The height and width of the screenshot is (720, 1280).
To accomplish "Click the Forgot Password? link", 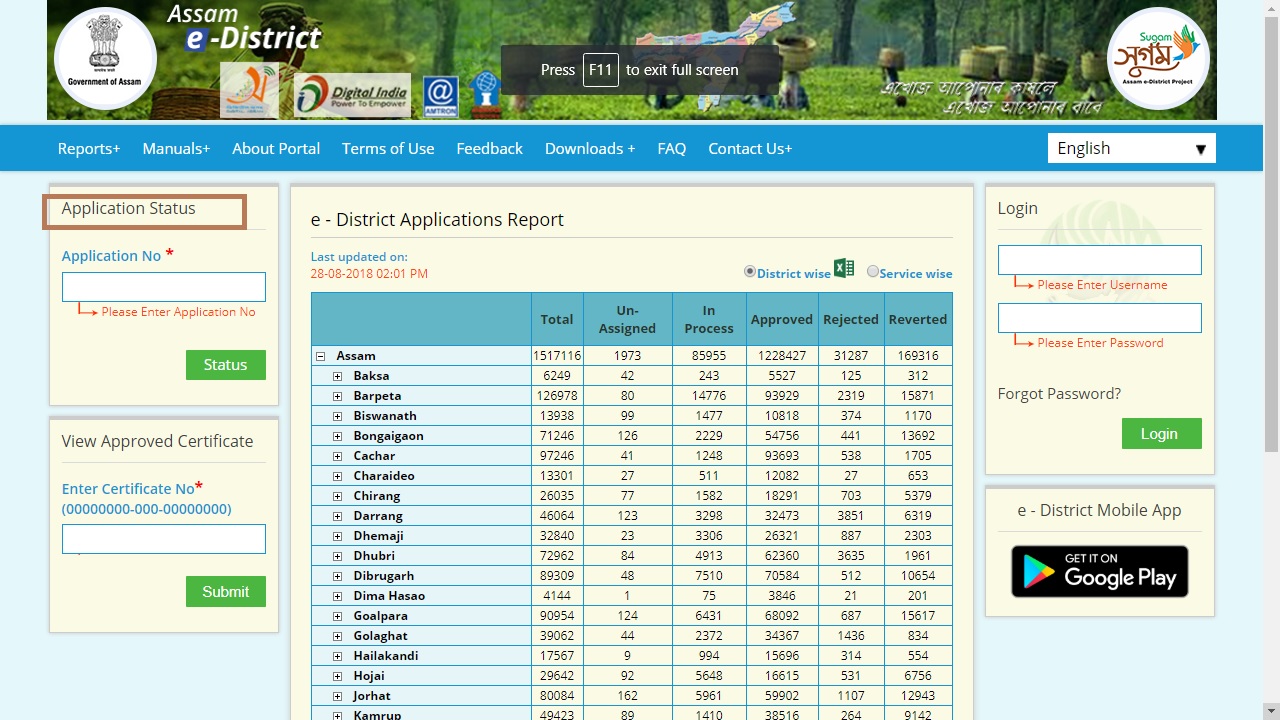I will (1059, 393).
